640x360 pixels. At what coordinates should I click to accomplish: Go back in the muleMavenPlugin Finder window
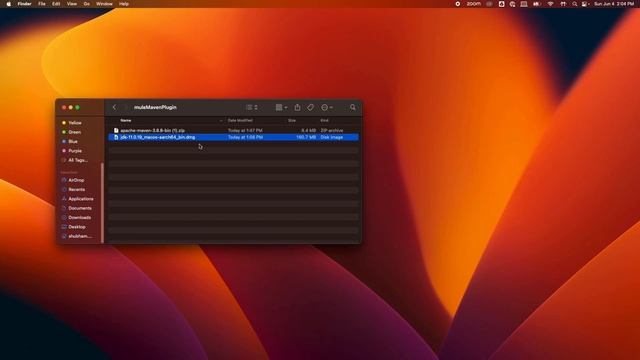click(114, 107)
